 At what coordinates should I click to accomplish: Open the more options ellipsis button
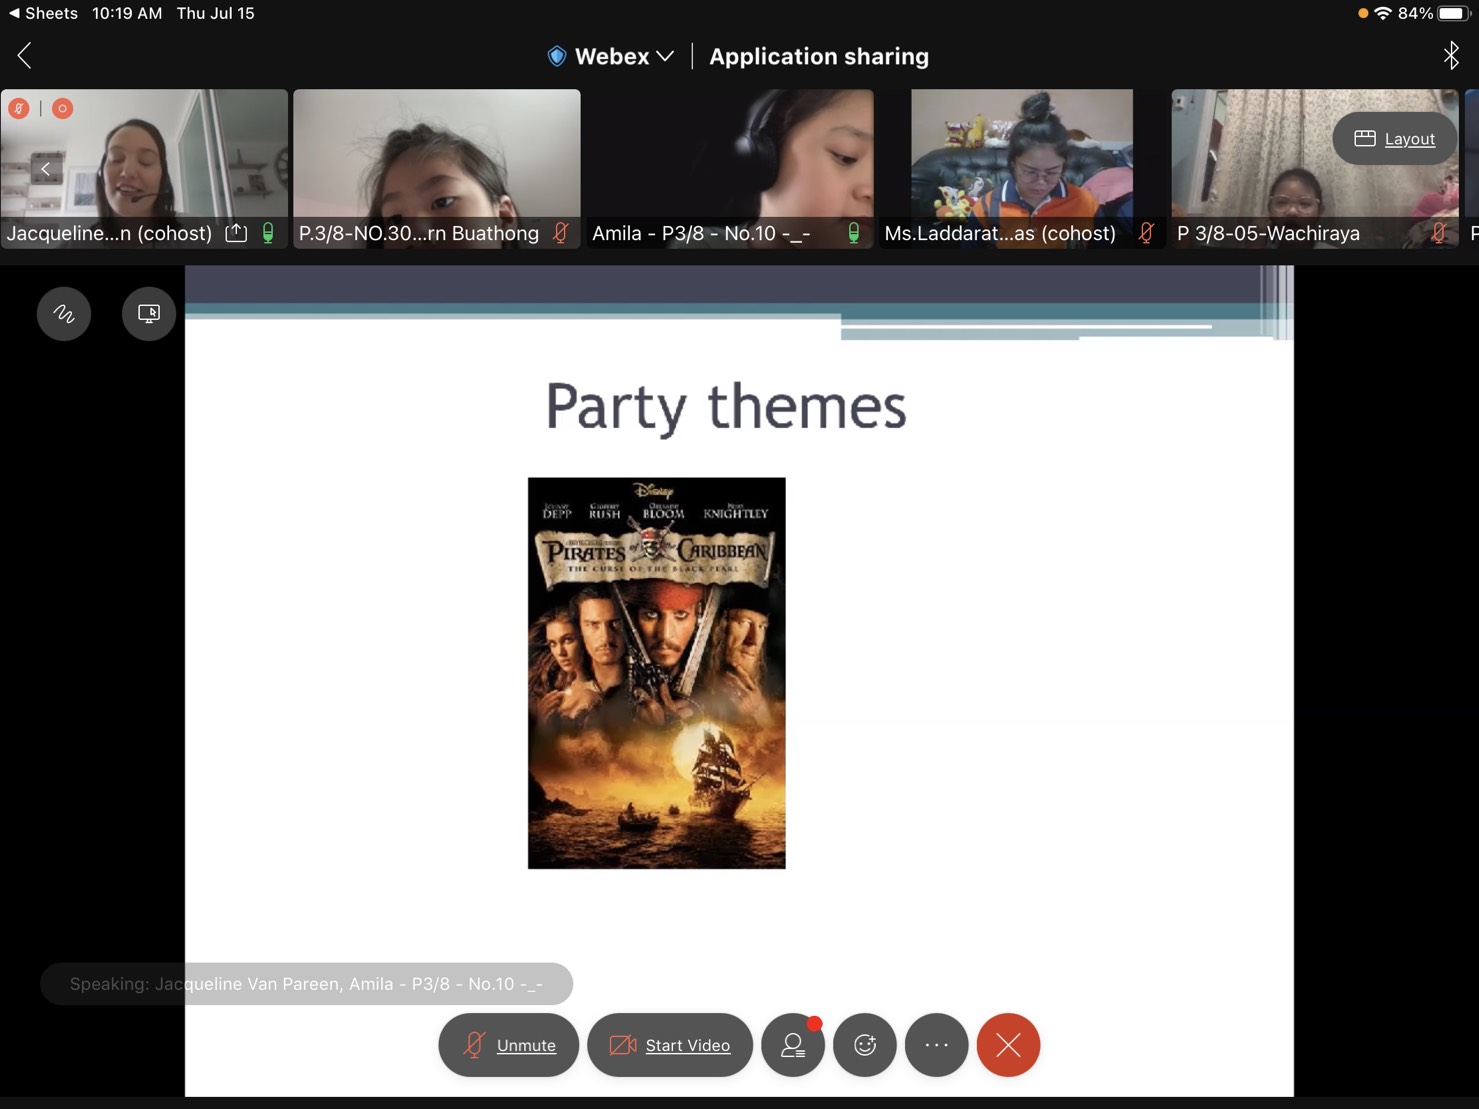point(937,1045)
